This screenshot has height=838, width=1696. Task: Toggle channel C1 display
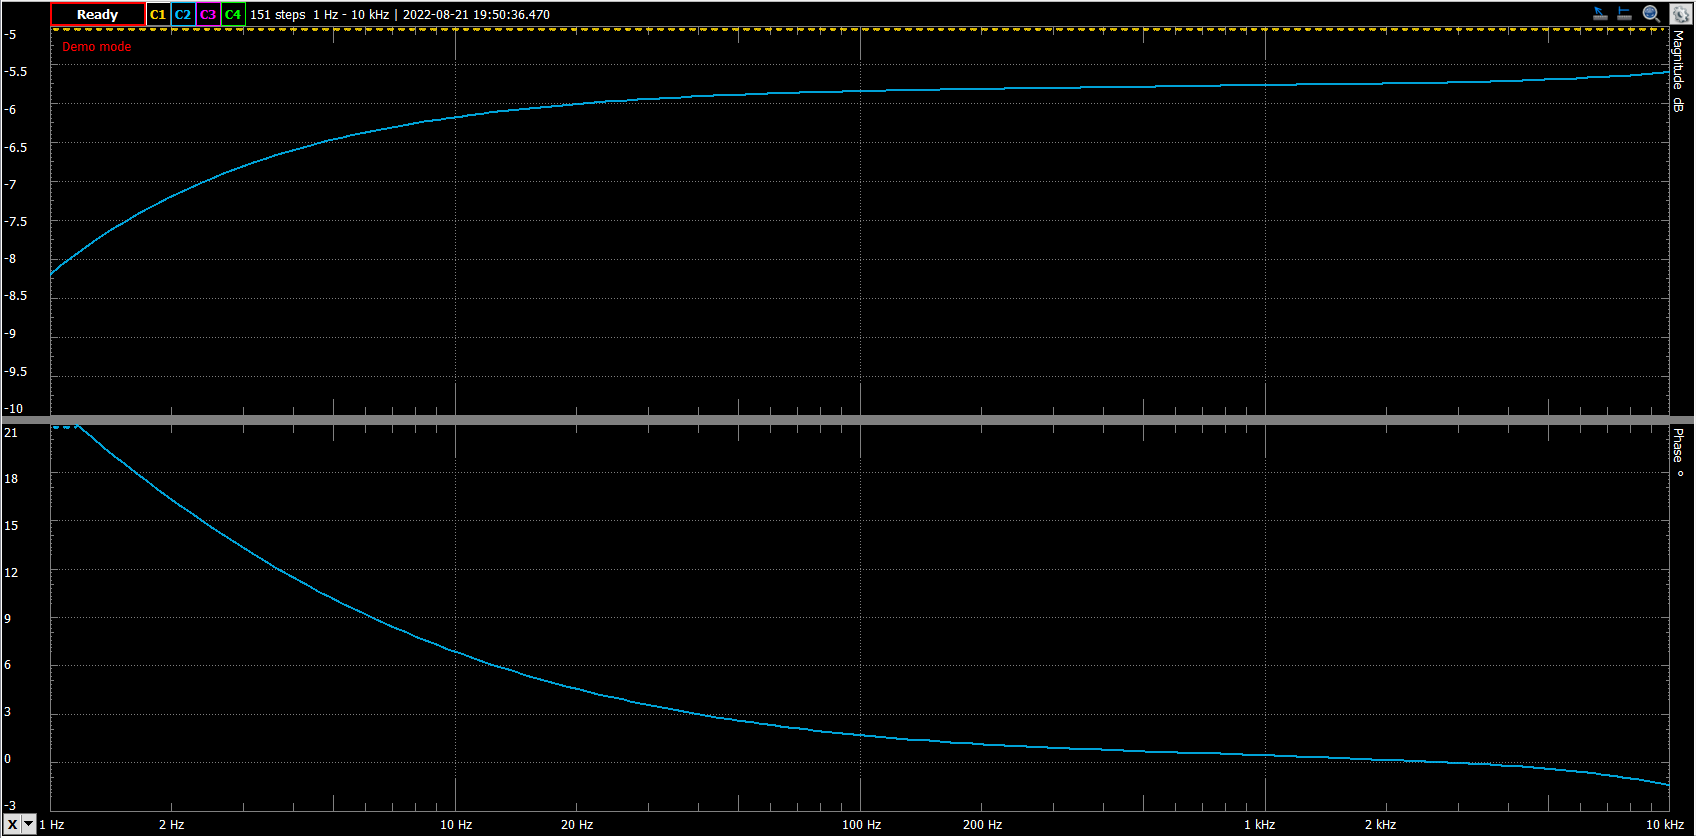[158, 15]
